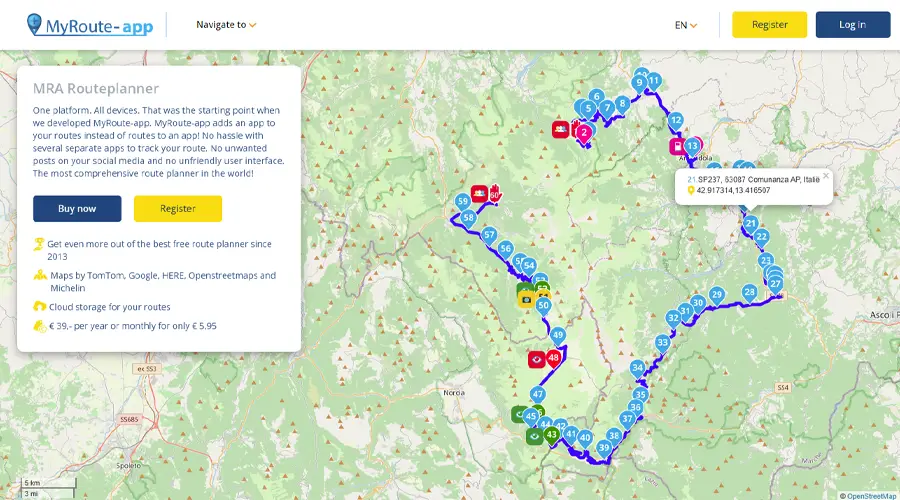Select waypoint marker 11

click(653, 81)
